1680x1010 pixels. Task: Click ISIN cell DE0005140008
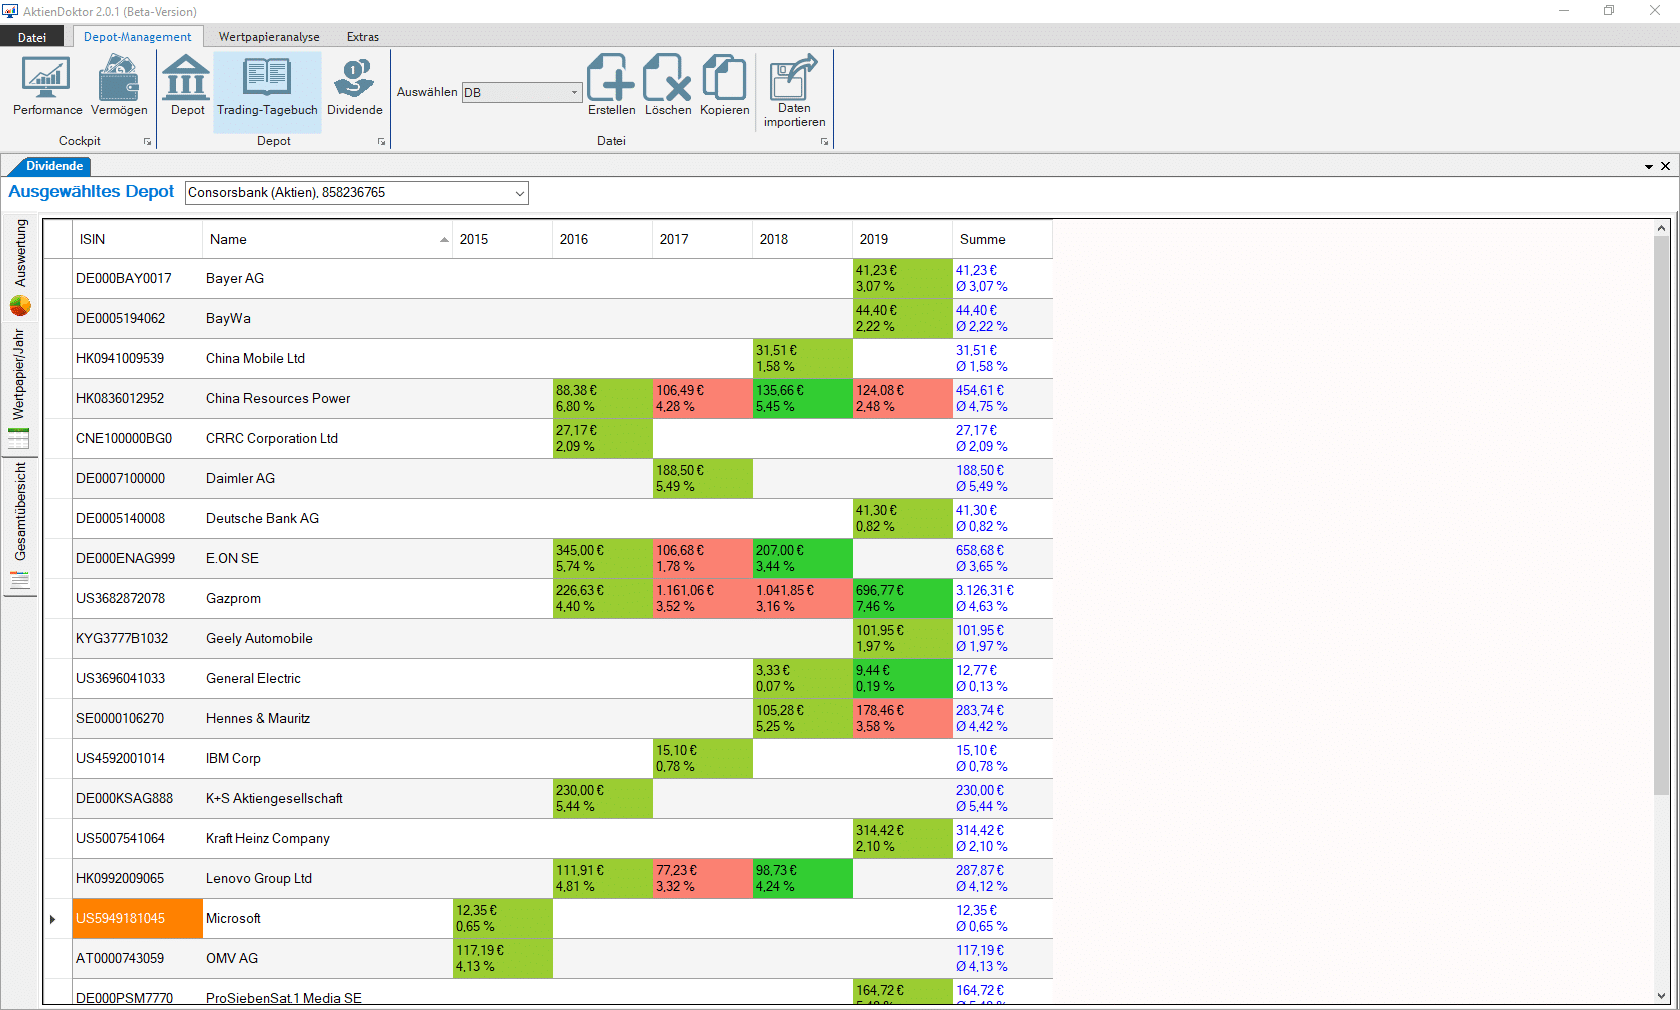(x=137, y=519)
